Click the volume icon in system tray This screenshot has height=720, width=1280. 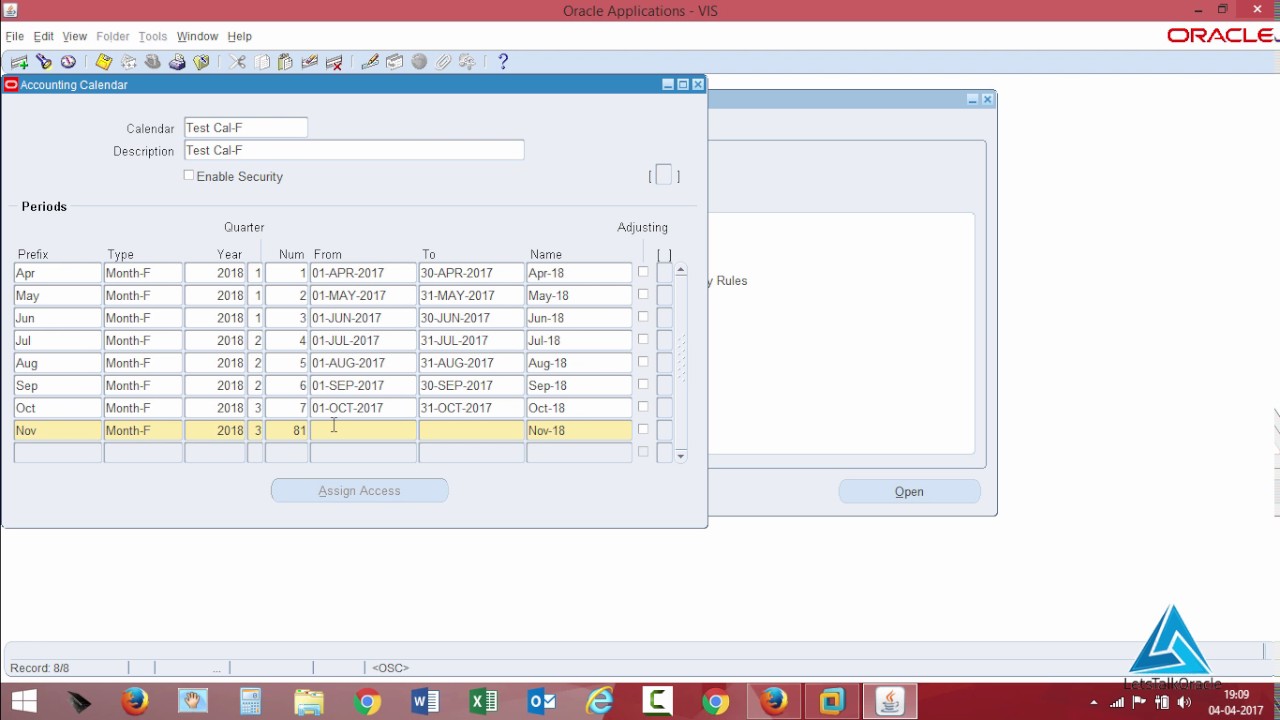[1185, 702]
